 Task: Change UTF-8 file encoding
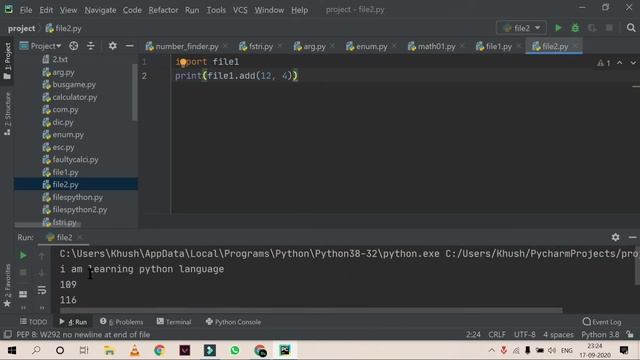tap(524, 334)
